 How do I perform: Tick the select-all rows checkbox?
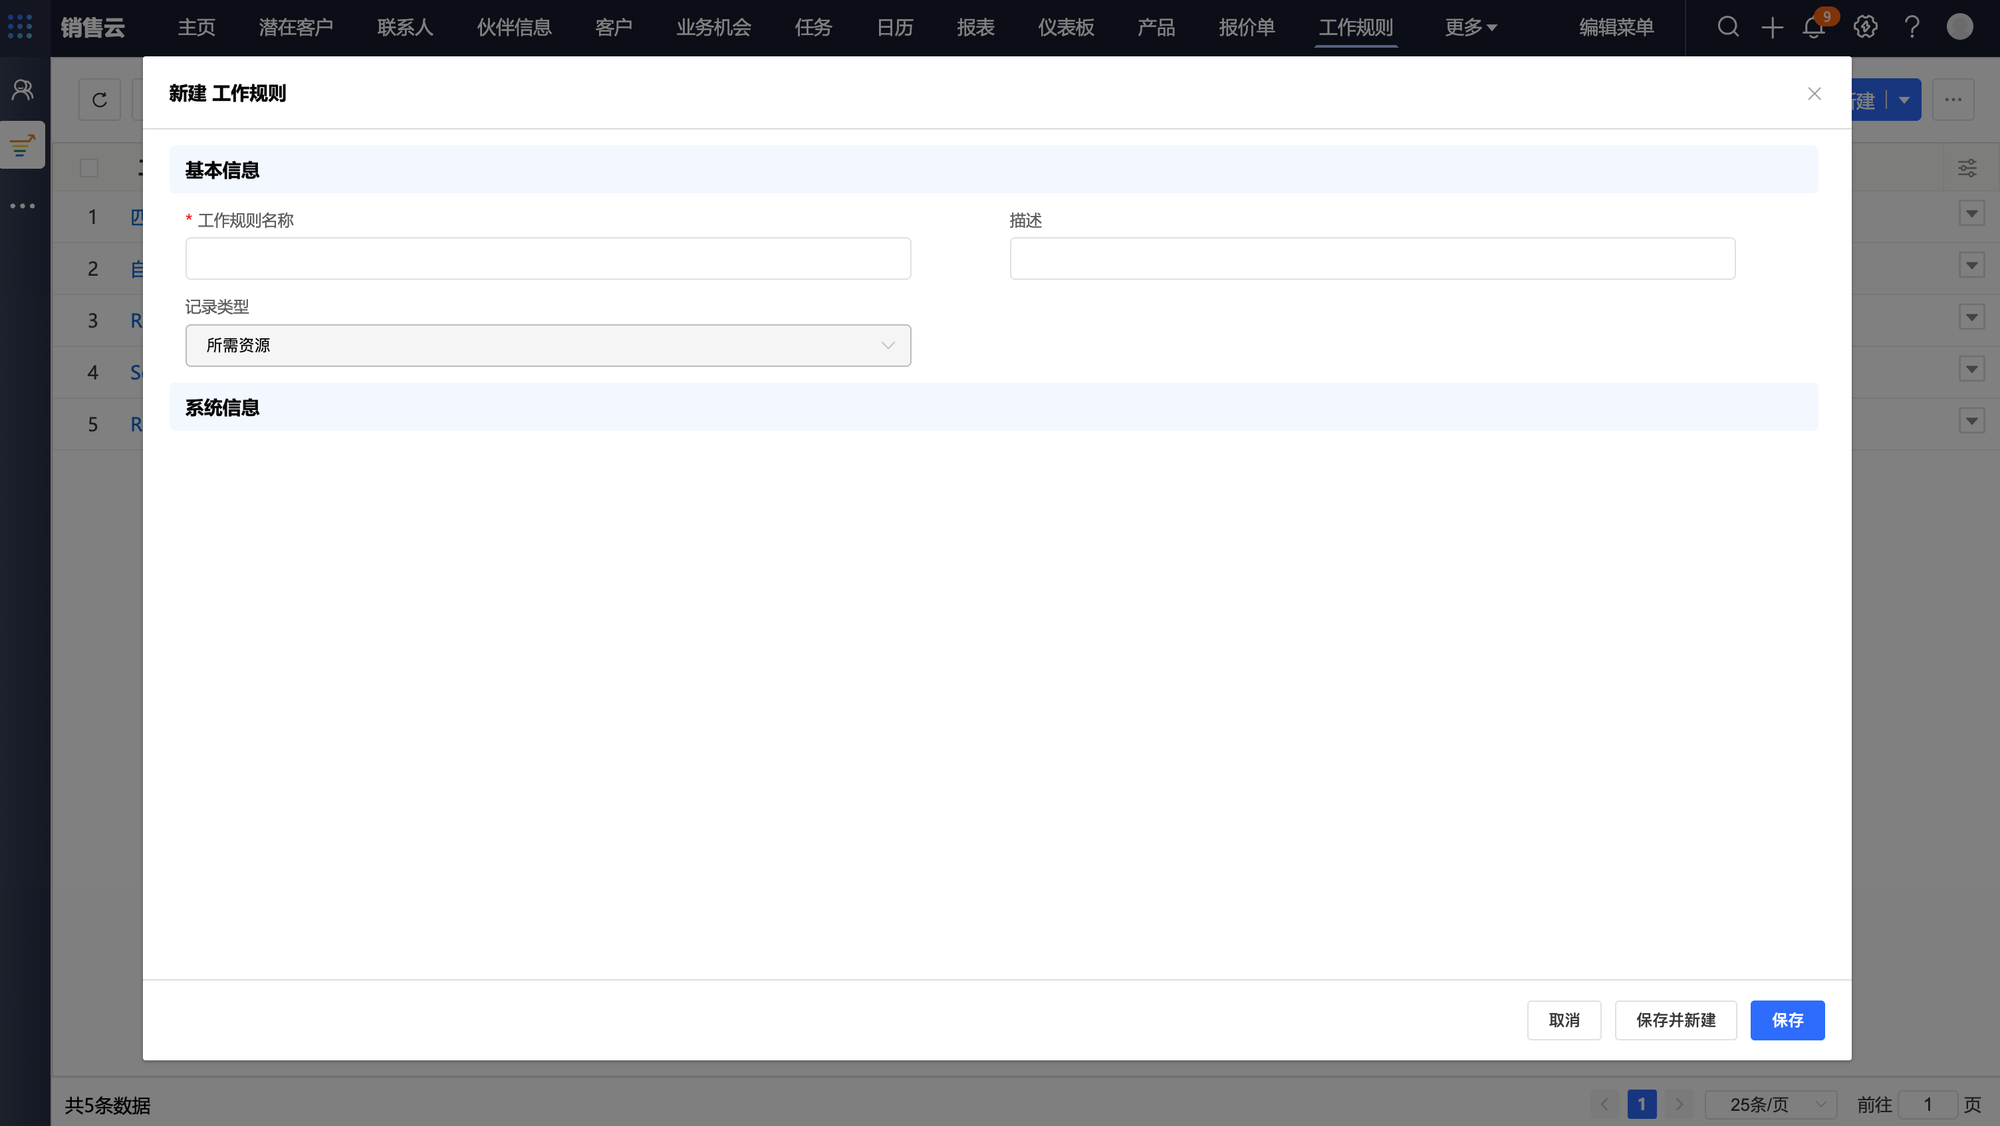click(x=89, y=168)
